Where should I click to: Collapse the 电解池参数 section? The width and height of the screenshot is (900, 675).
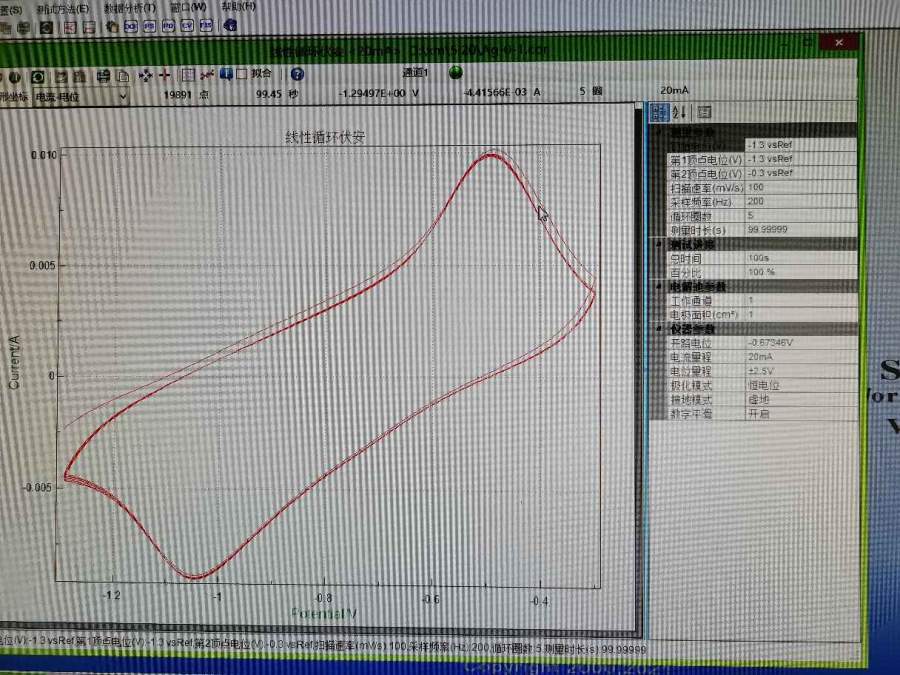point(658,286)
